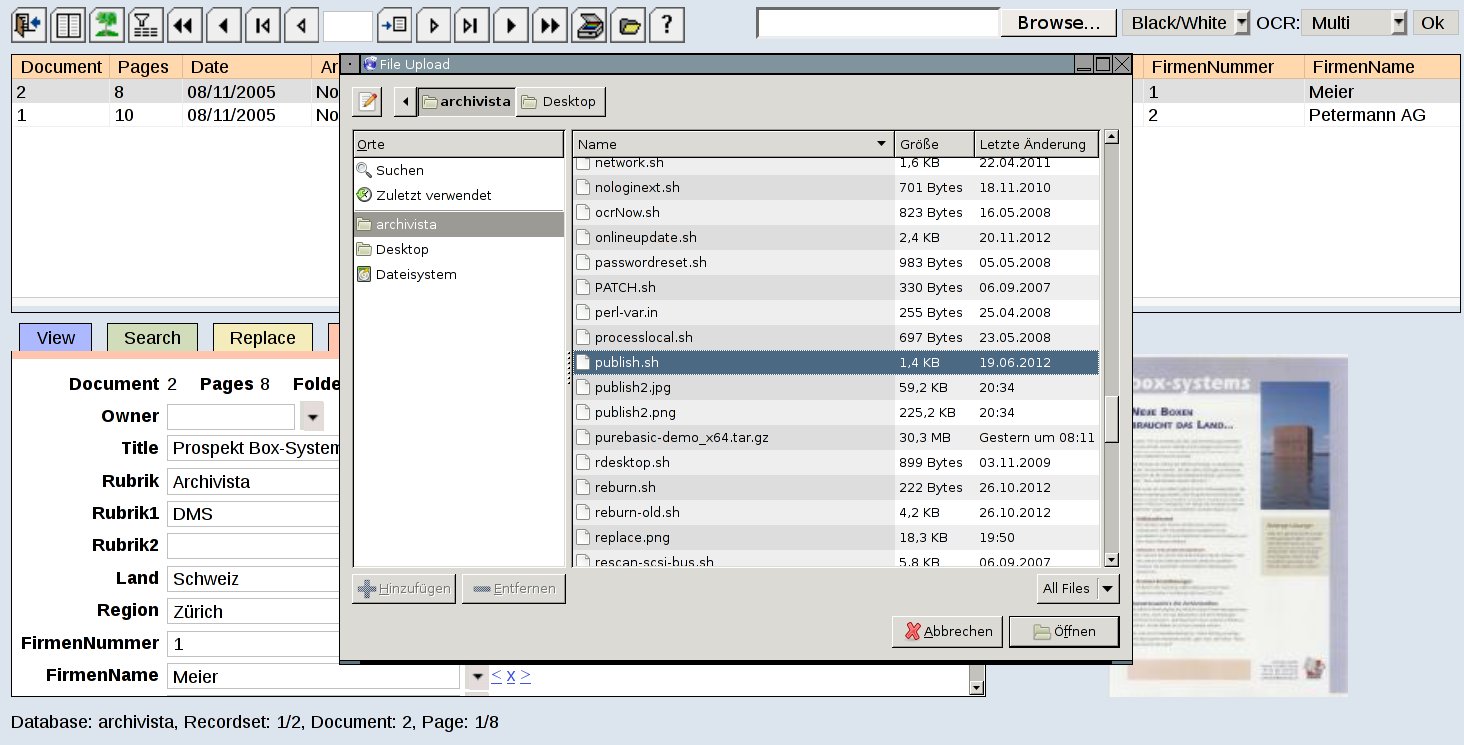This screenshot has width=1464, height=745.
Task: Select purebasic-demo_x64.tar.gz file
Action: pos(836,437)
